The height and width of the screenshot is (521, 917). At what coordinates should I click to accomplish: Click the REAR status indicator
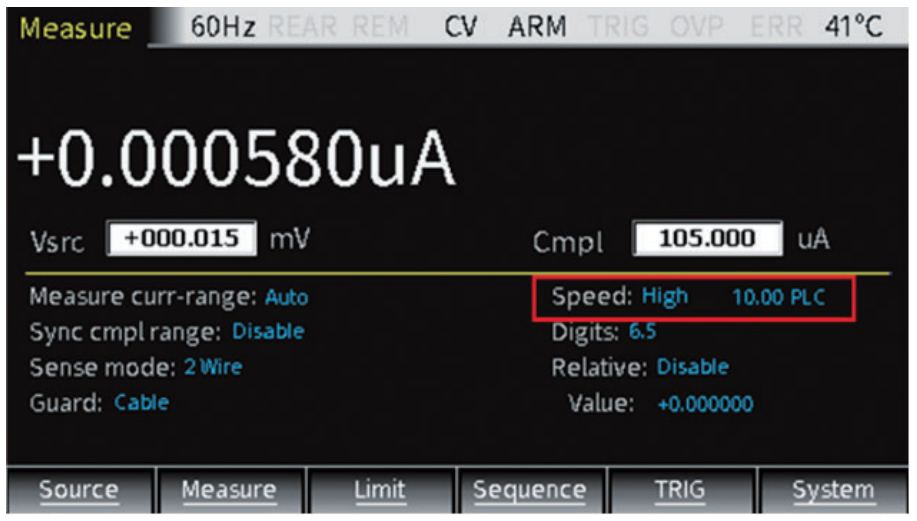point(302,27)
